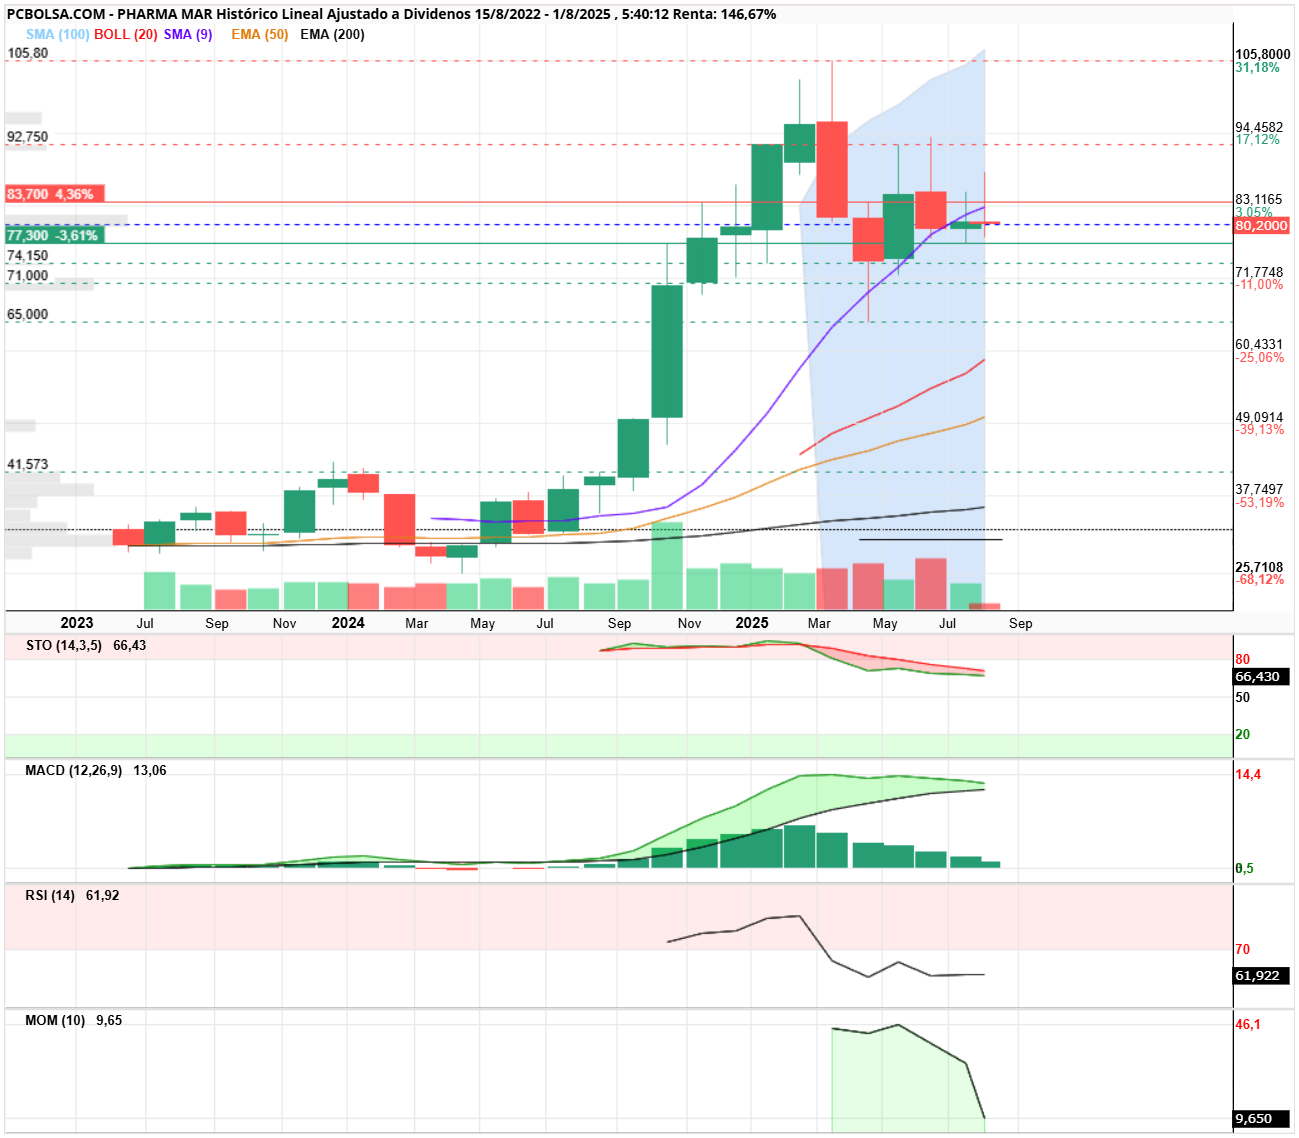
Task: Click the RSI (14) indicator label
Action: point(50,895)
